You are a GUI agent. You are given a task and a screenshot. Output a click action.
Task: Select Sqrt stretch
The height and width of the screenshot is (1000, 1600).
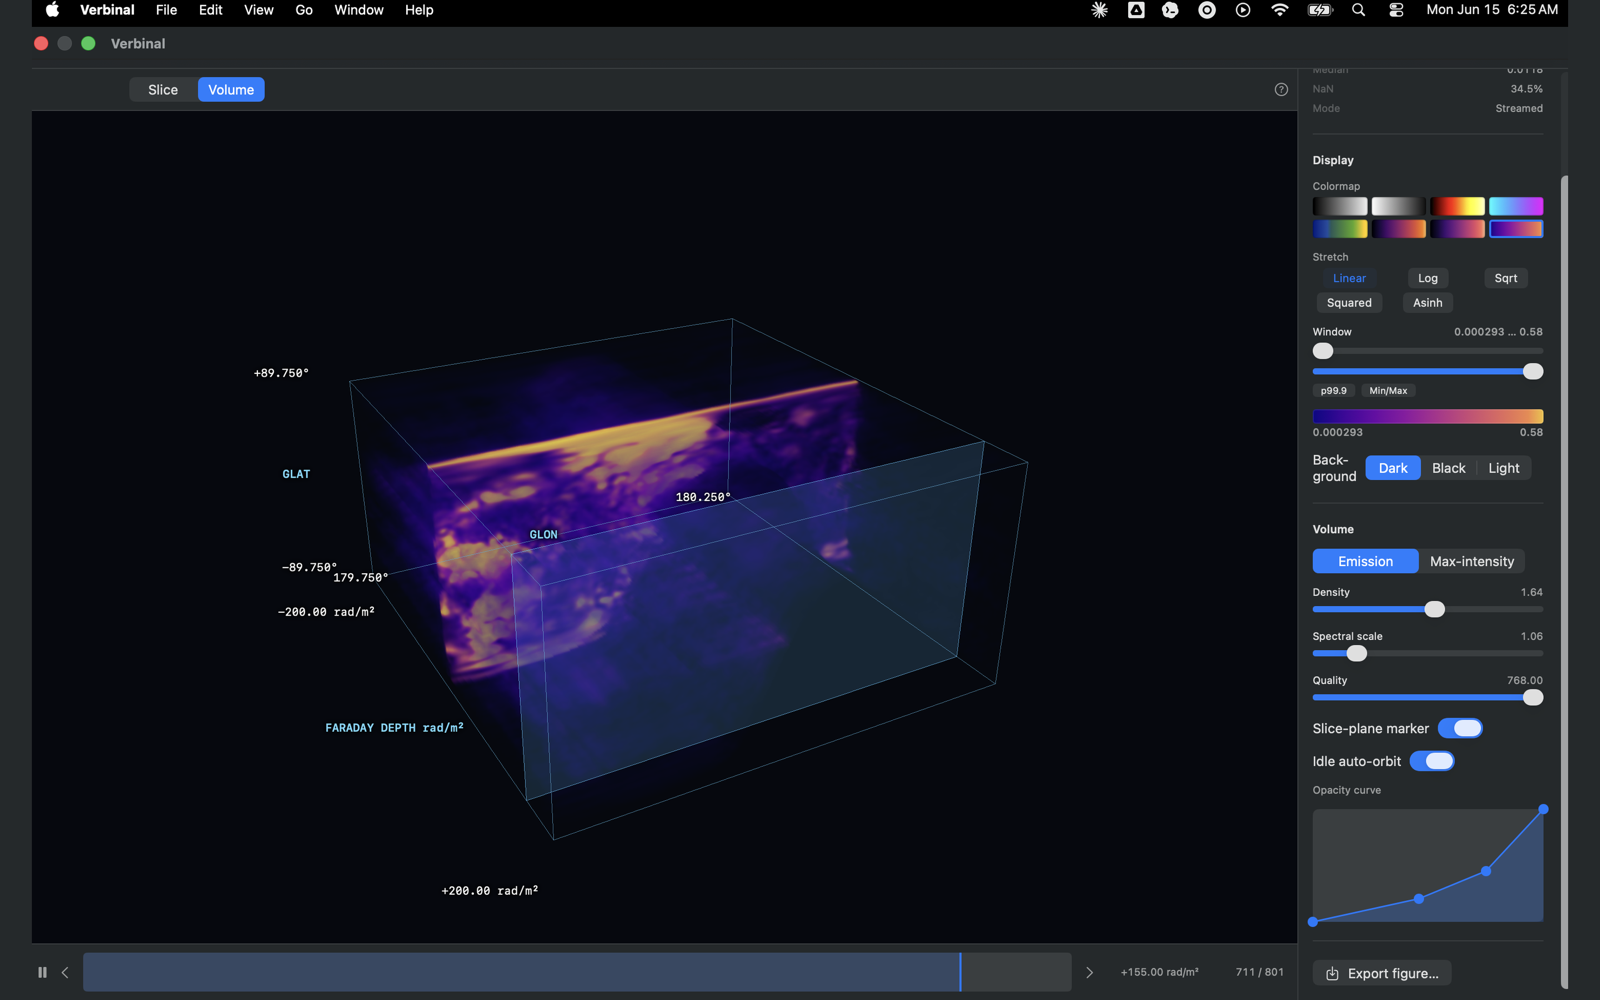point(1506,278)
